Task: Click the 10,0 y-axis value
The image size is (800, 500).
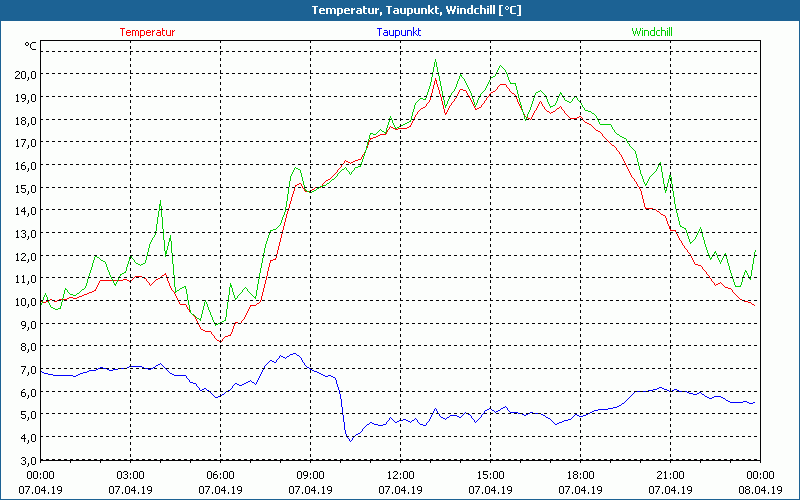Action: [x=26, y=303]
